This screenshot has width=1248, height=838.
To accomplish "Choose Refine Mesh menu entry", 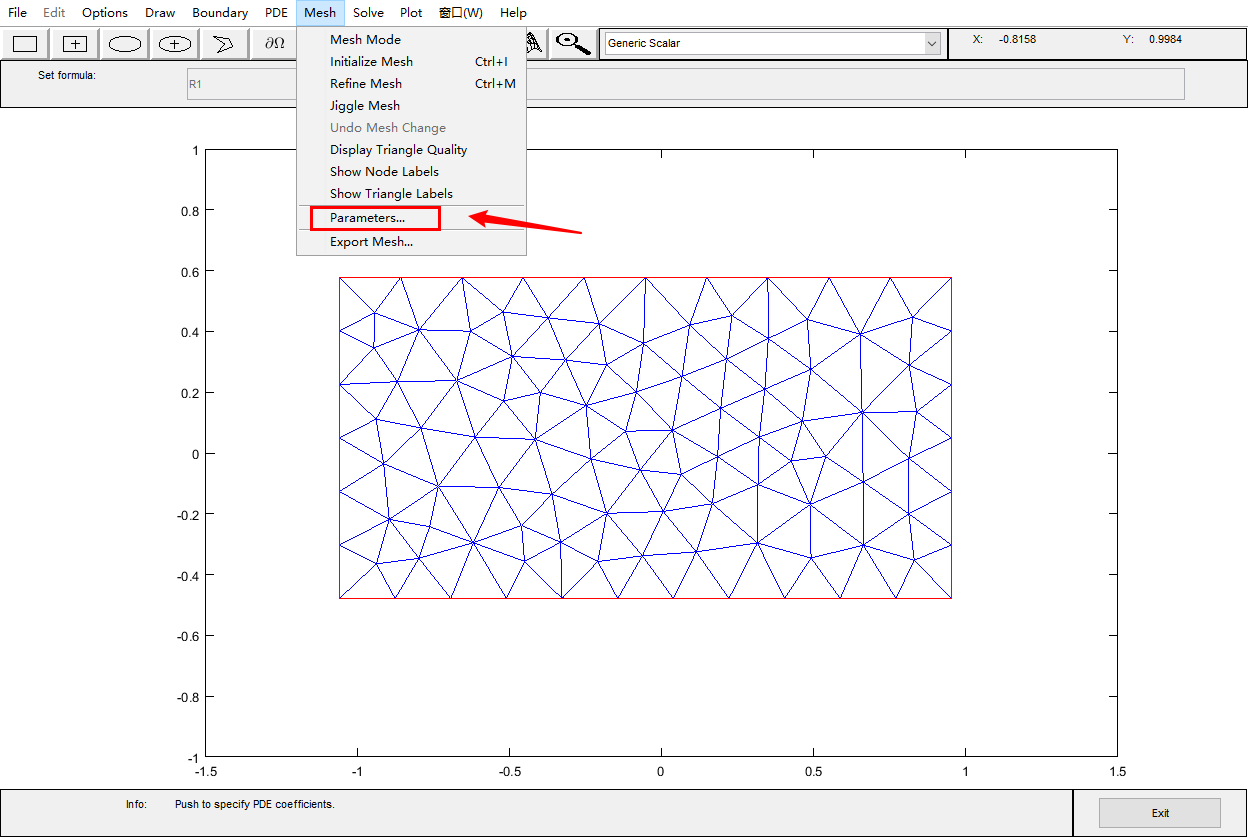I will coord(411,83).
